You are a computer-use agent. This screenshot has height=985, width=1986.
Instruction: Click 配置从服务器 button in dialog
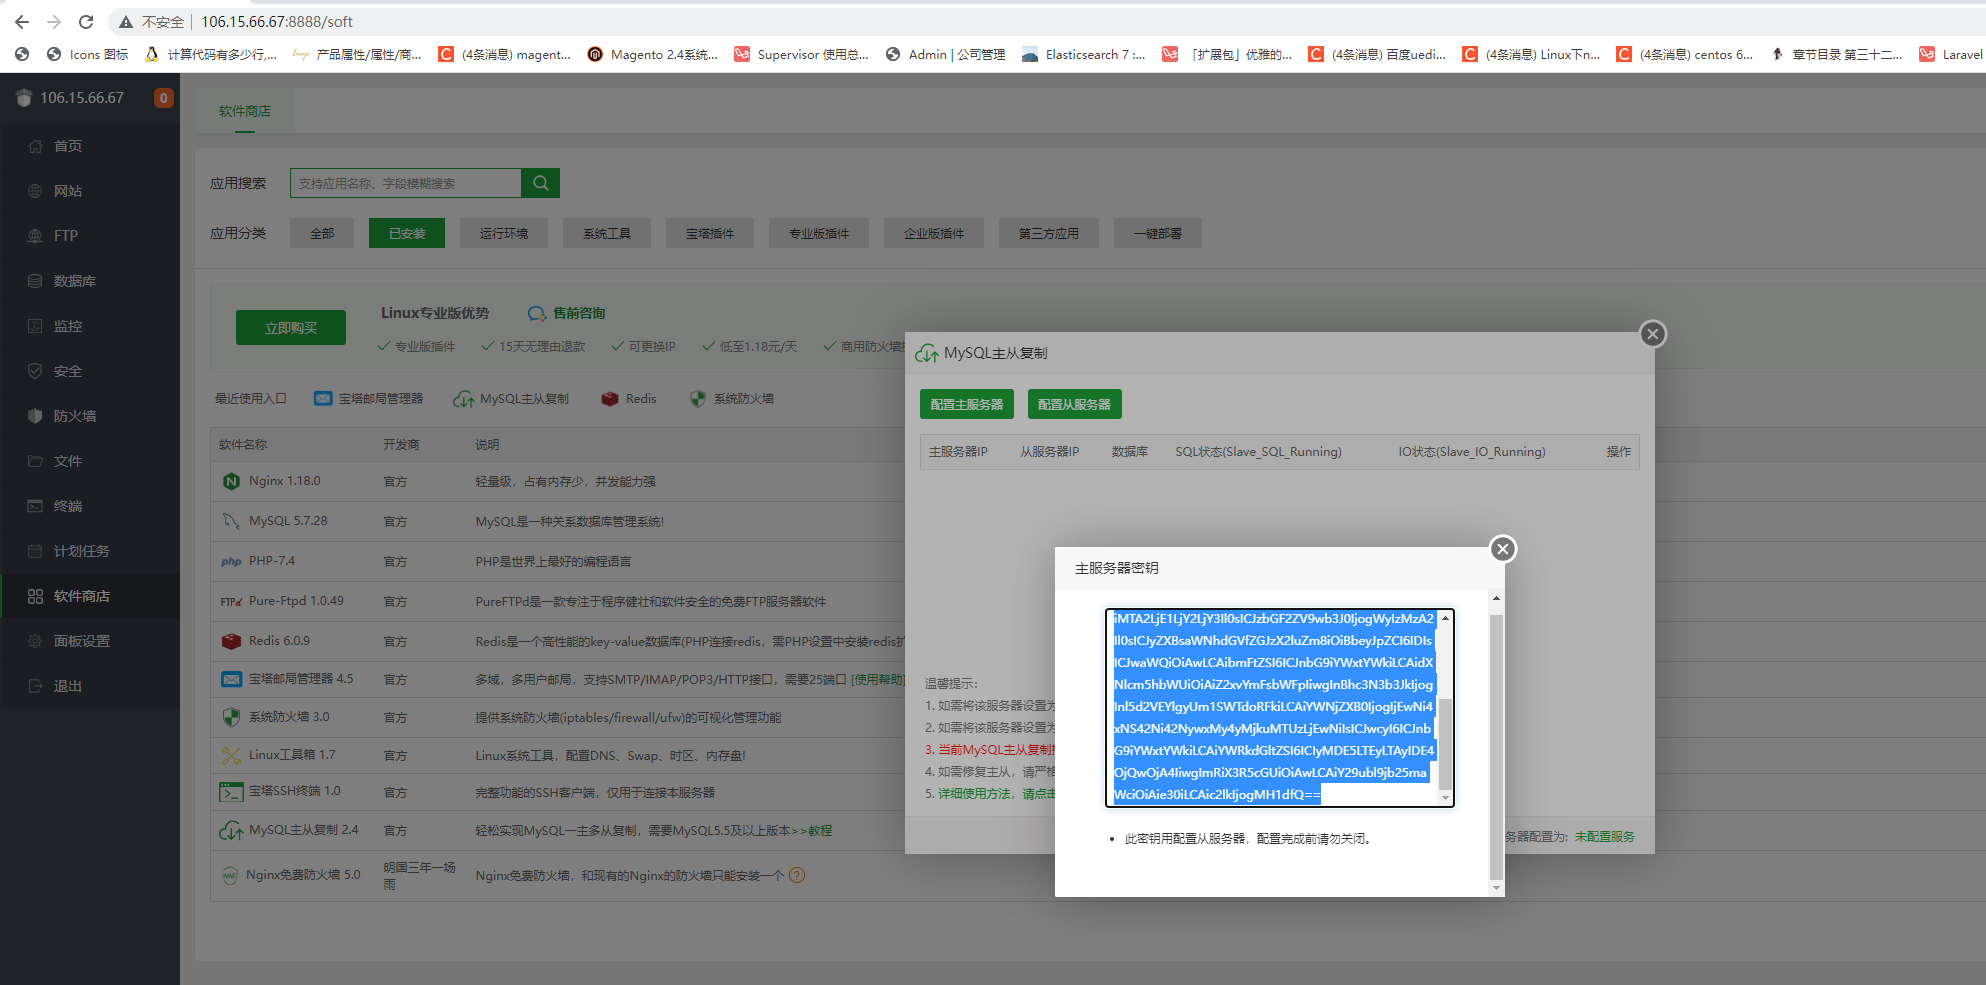click(x=1075, y=404)
